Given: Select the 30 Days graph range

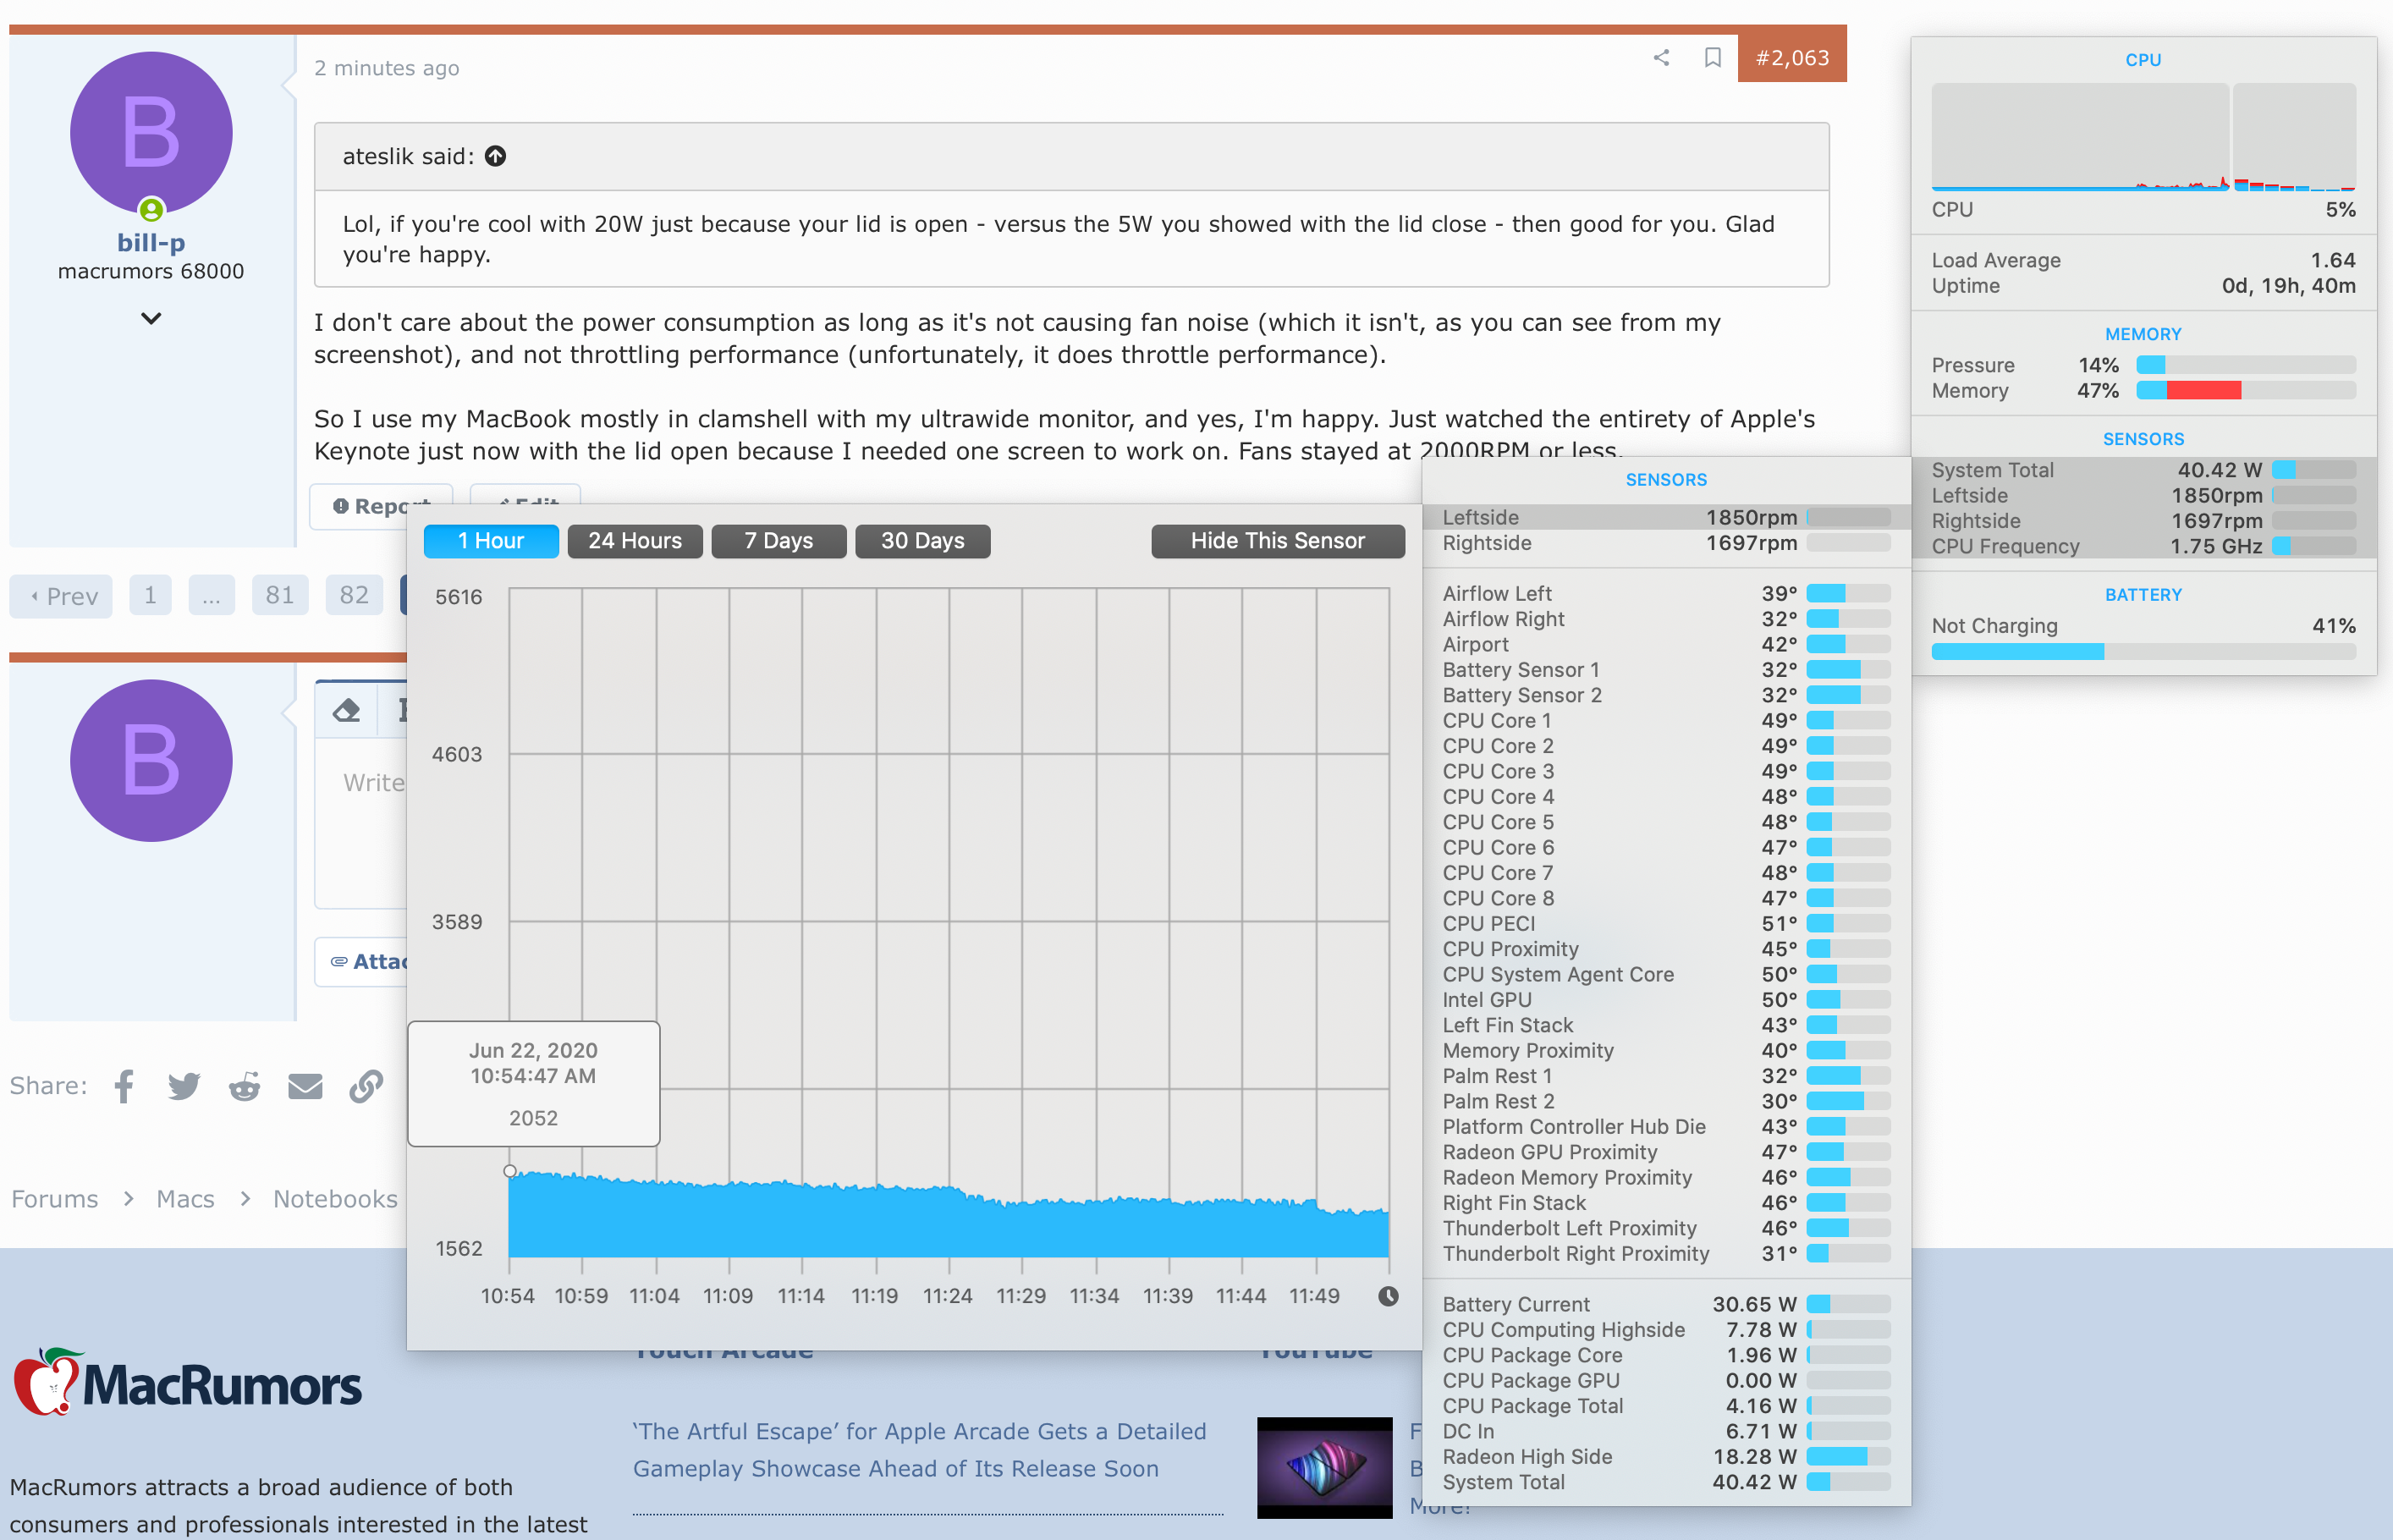Looking at the screenshot, I should (x=923, y=541).
